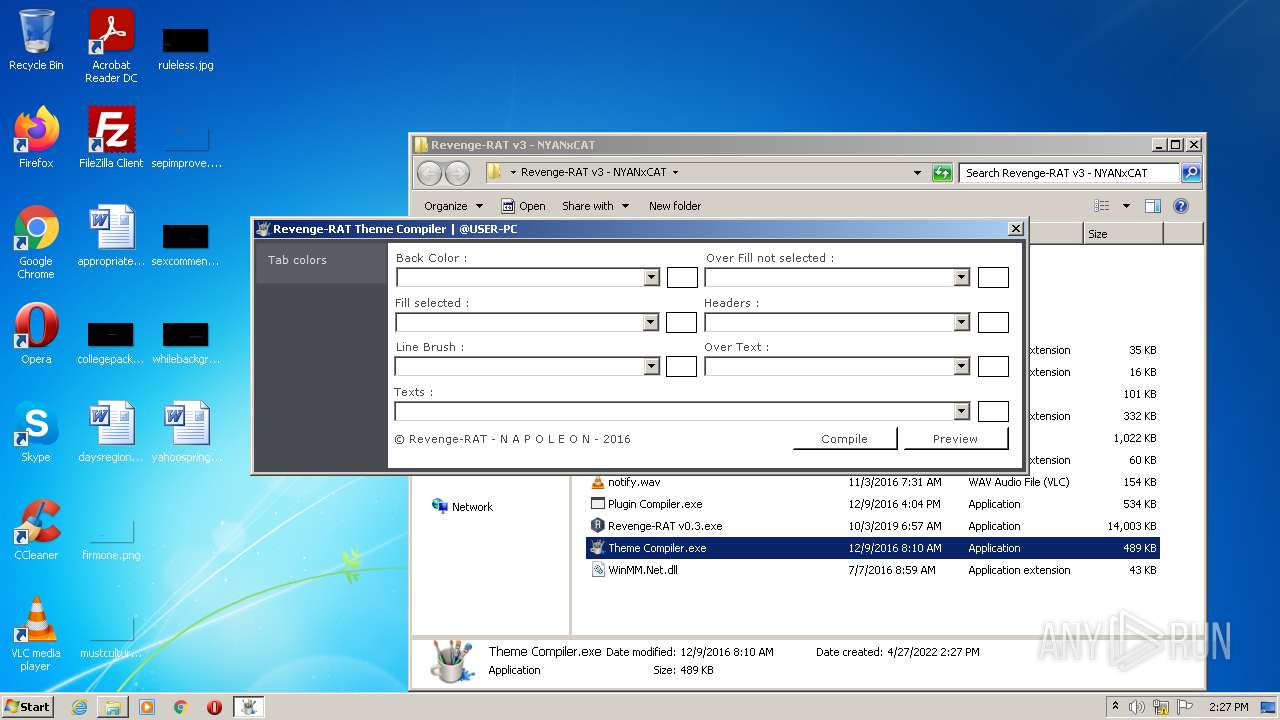Change view using Explorer view icon
The image size is (1280, 720).
click(1102, 206)
